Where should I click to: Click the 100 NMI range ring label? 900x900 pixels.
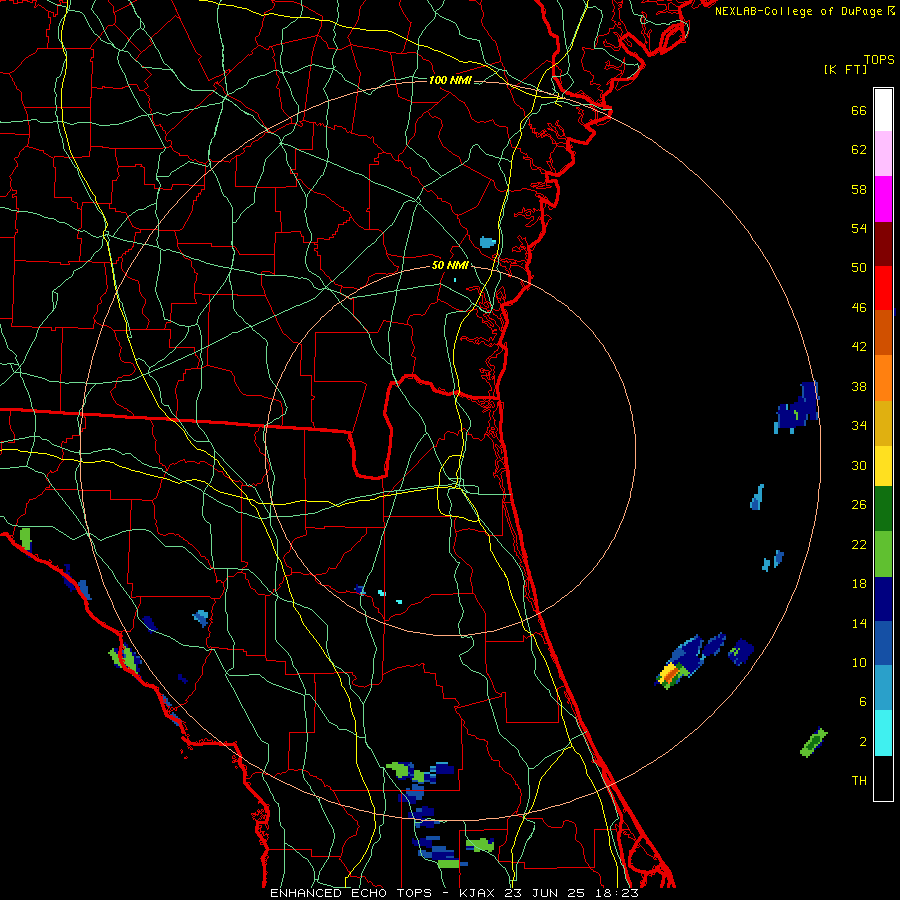pyautogui.click(x=450, y=80)
